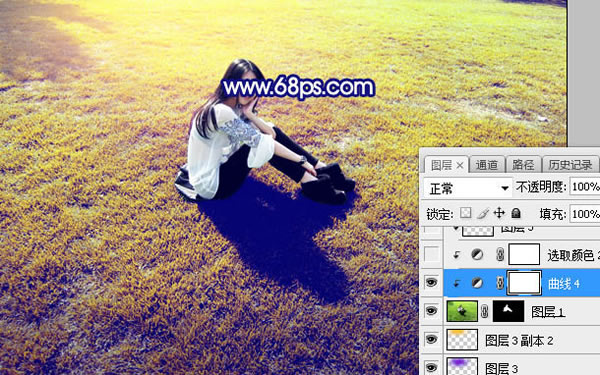Toggle visibility of the 图层 3 副本 2 layer
Viewport: 600px width, 375px height.
point(432,339)
